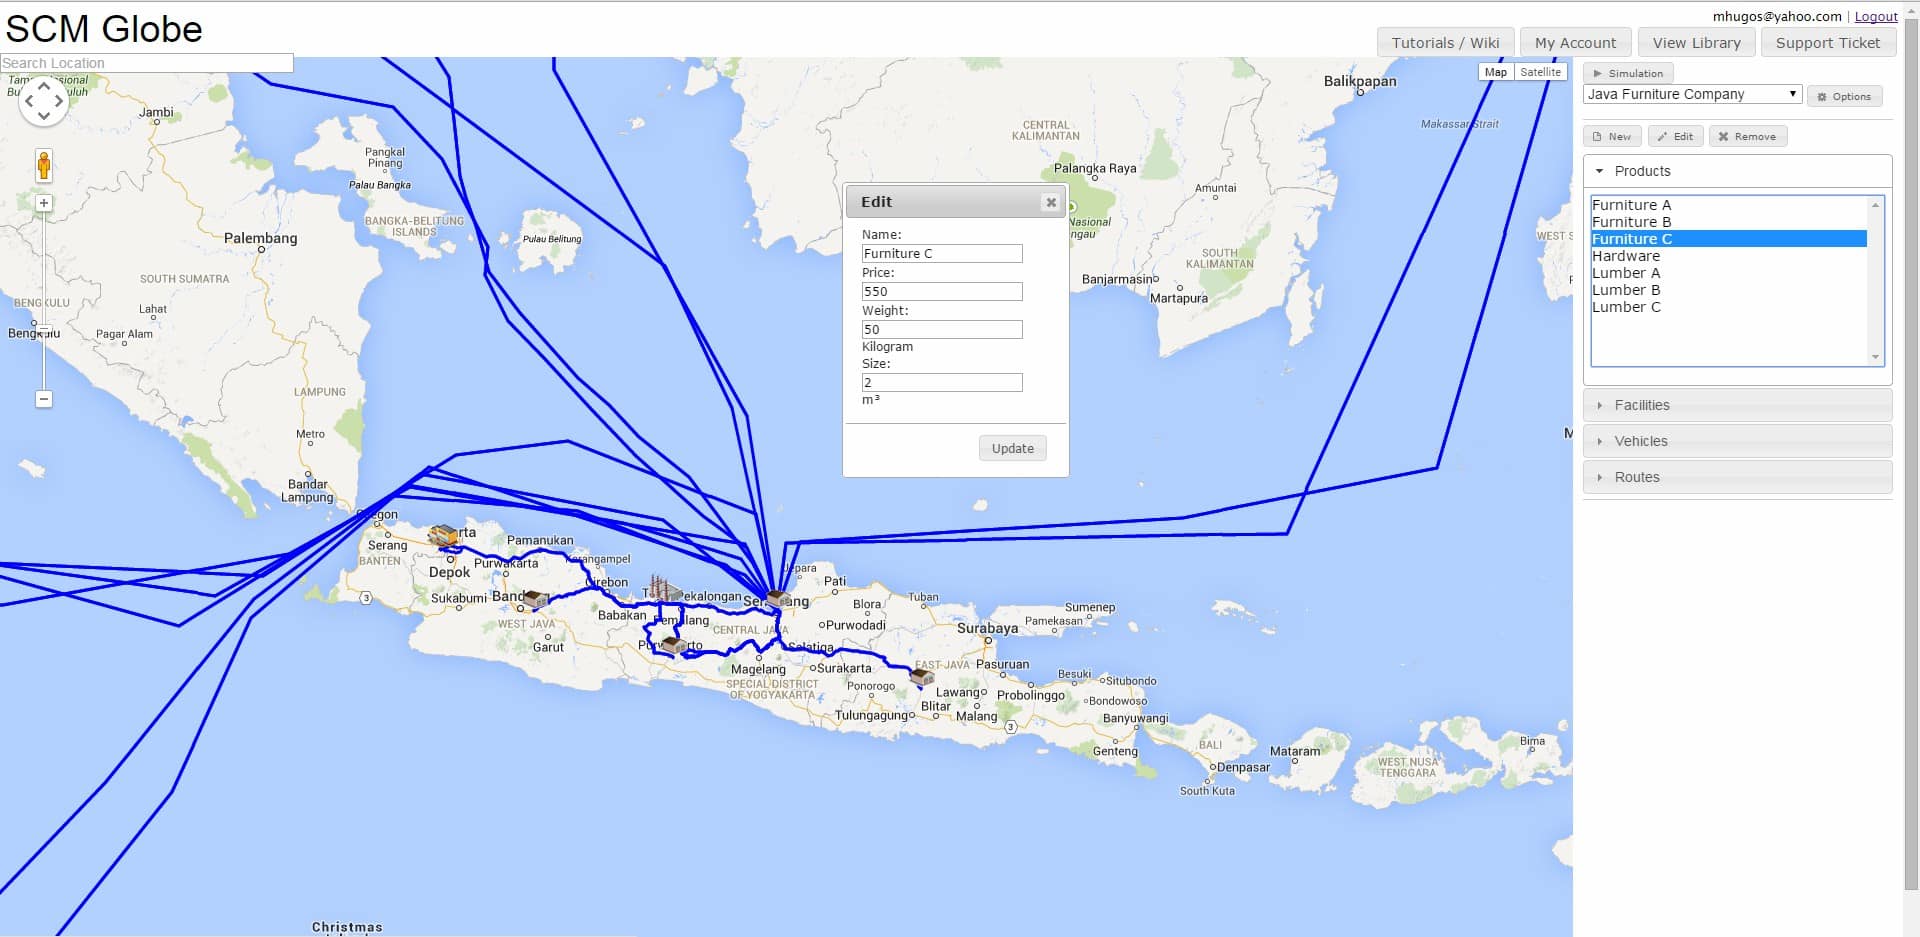This screenshot has width=1920, height=937.
Task: Click product list scrollbar down arrow
Action: pos(1875,357)
